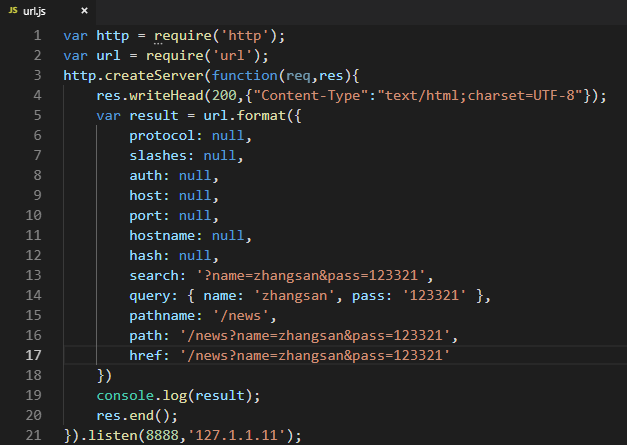The width and height of the screenshot is (627, 445).
Task: Click line number 5 in the gutter
Action: (37, 116)
